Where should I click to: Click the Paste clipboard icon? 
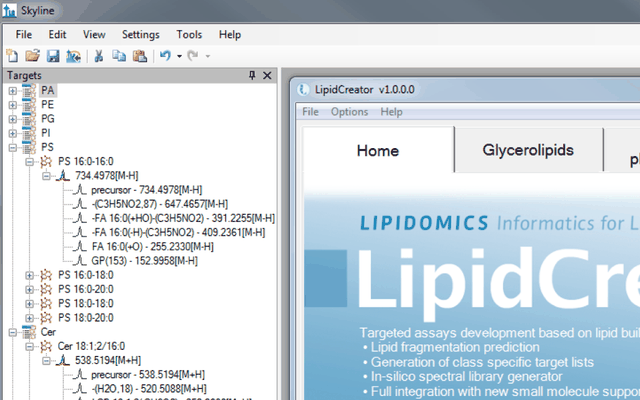pyautogui.click(x=140, y=56)
